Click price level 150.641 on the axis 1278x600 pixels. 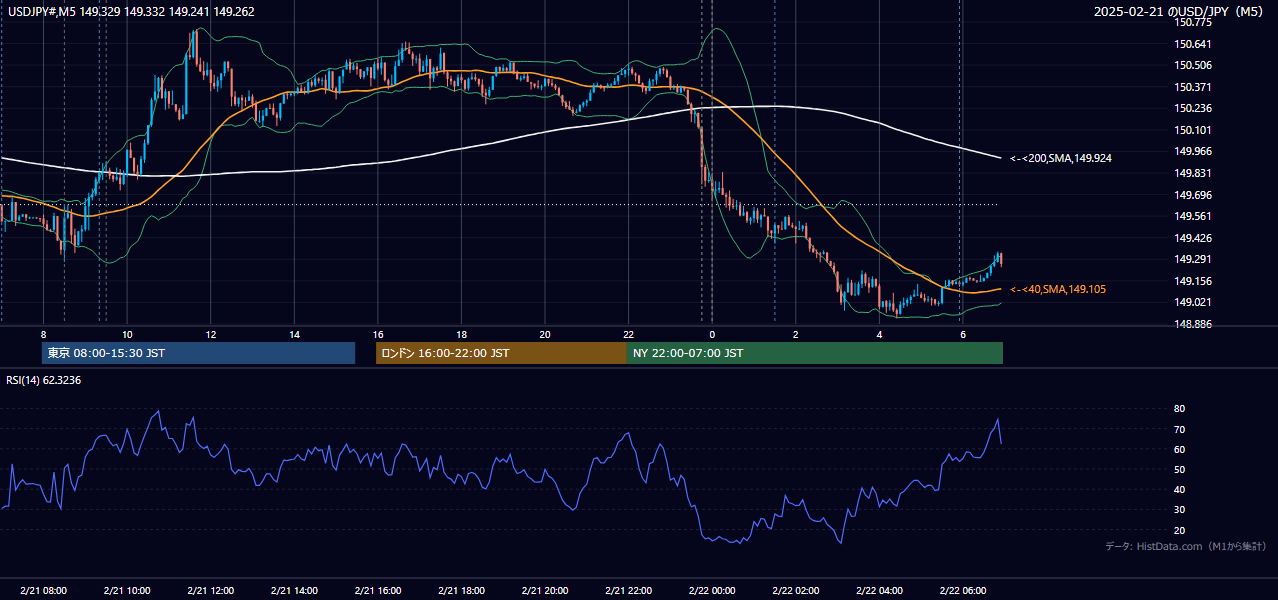pyautogui.click(x=1193, y=44)
